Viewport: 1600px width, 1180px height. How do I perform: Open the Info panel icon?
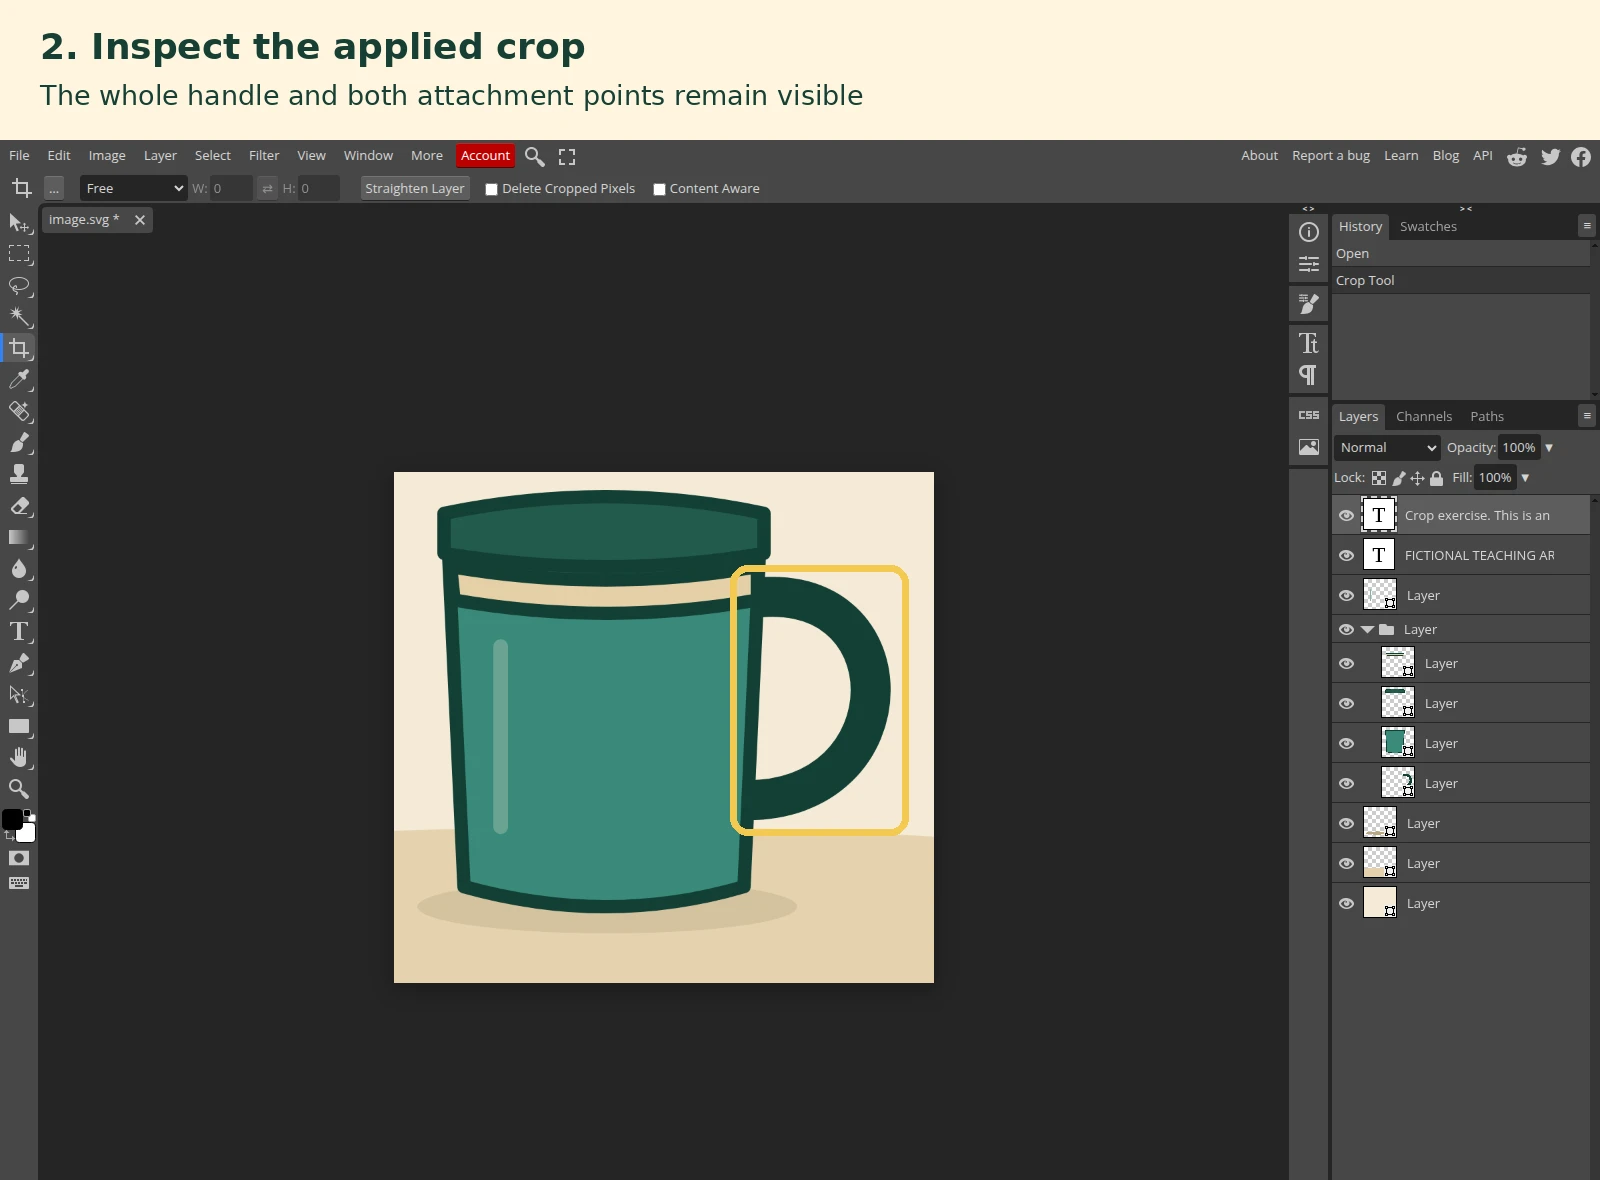[1309, 232]
